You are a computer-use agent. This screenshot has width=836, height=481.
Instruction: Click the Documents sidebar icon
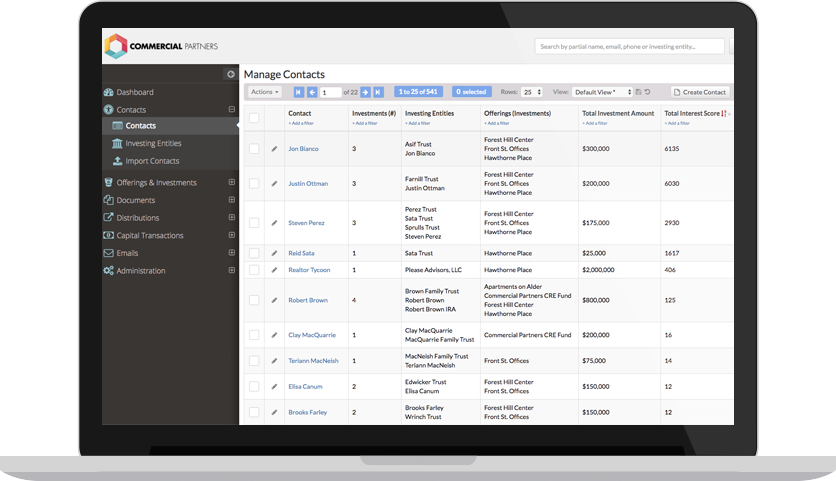(x=109, y=200)
